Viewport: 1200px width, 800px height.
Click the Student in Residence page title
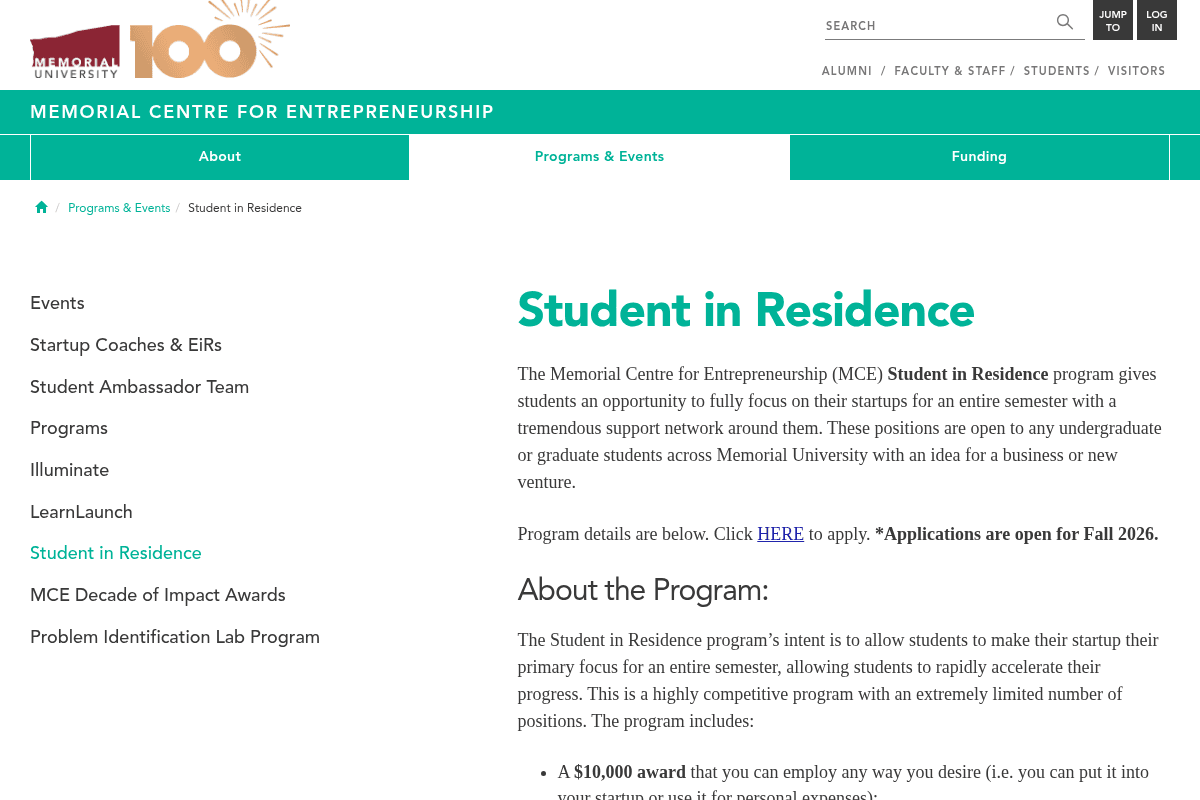tap(746, 310)
